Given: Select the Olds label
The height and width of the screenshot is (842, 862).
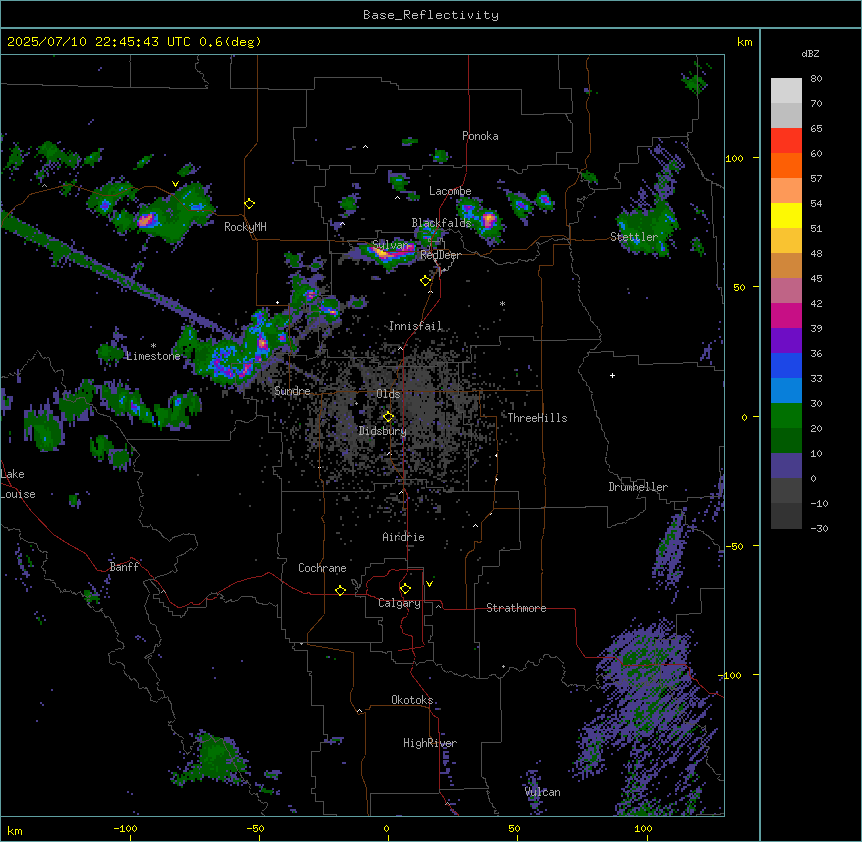Looking at the screenshot, I should point(388,394).
